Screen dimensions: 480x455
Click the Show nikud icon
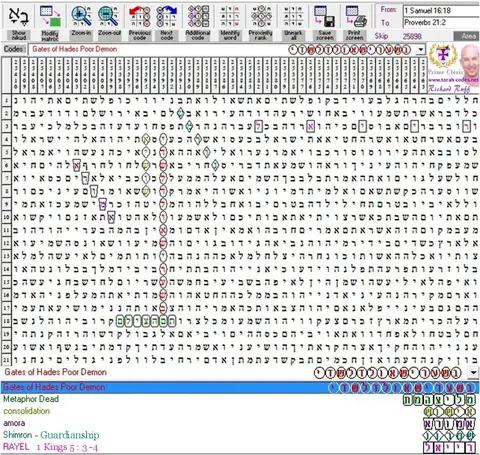(x=18, y=16)
